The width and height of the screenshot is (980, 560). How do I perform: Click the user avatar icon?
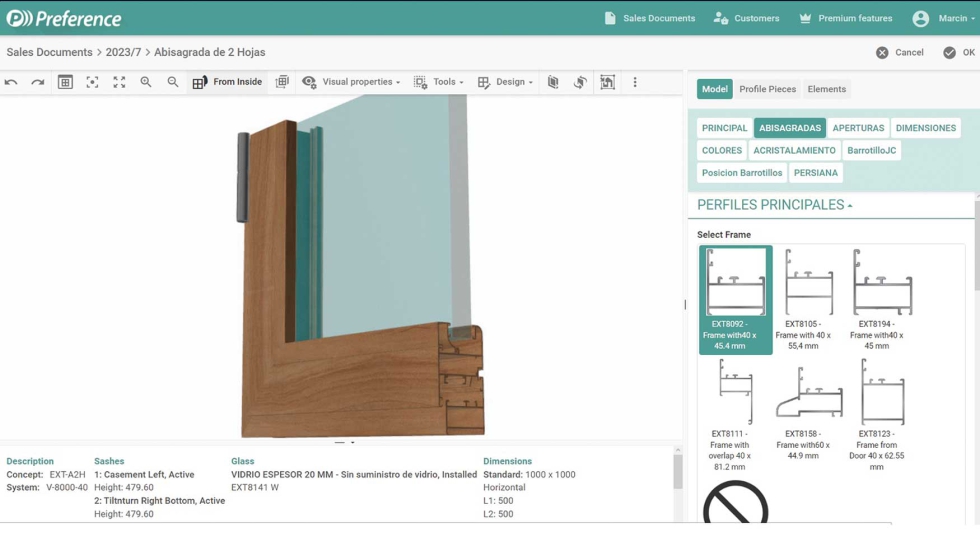click(921, 19)
